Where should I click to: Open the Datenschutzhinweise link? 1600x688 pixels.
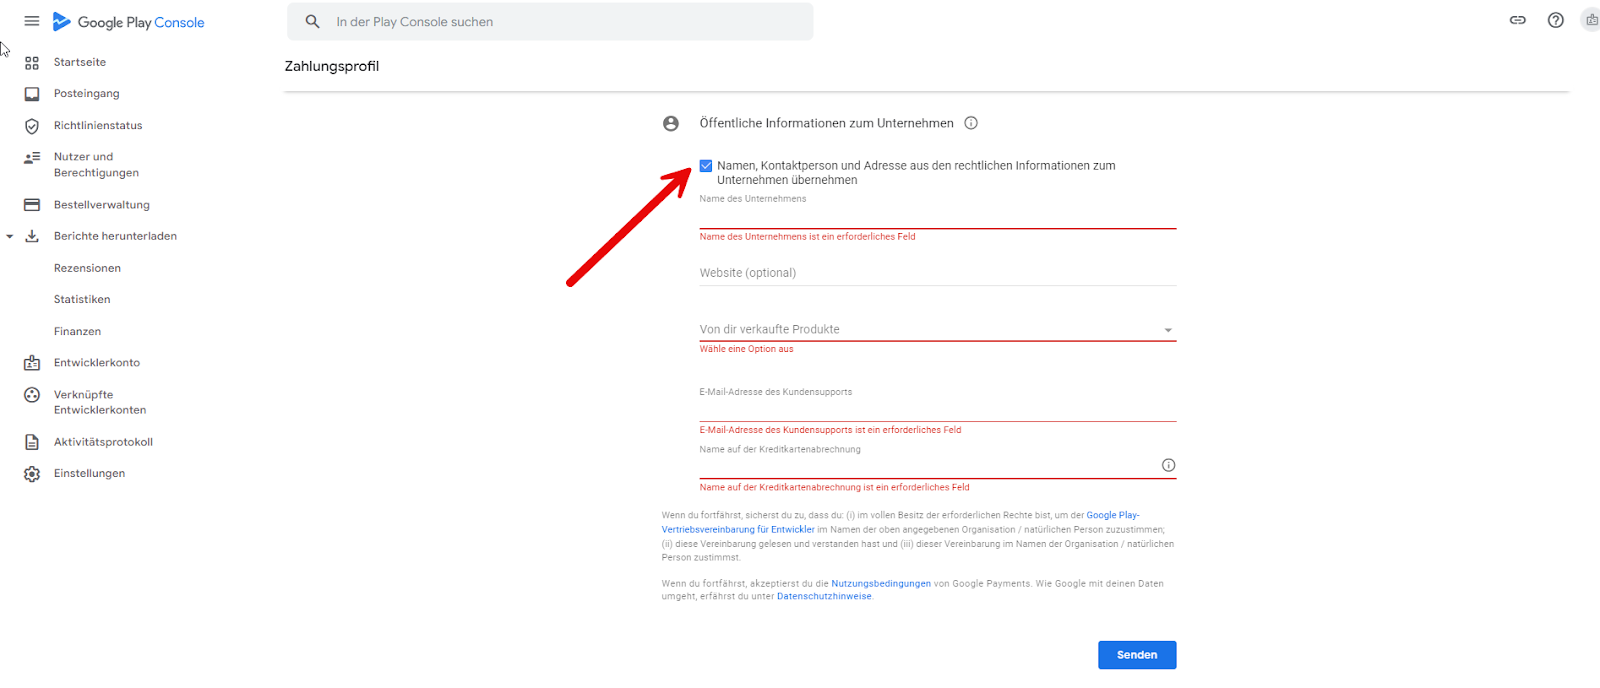pos(824,597)
